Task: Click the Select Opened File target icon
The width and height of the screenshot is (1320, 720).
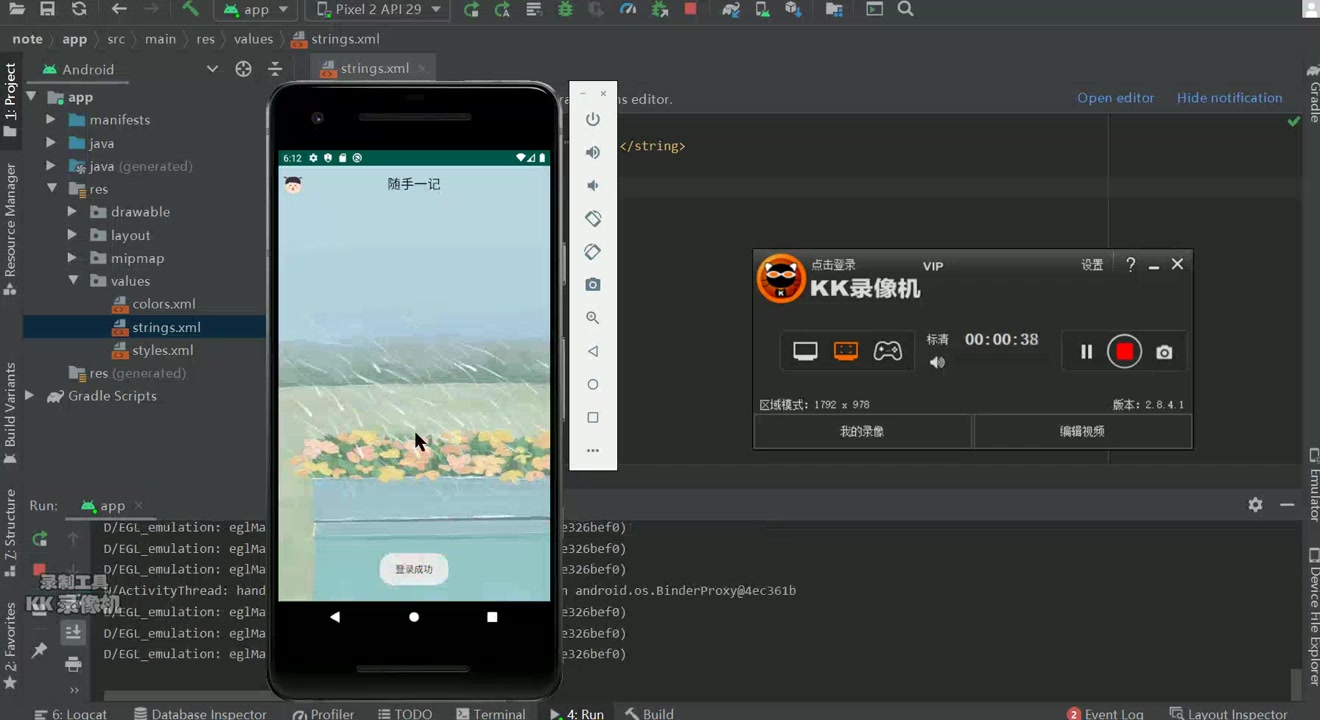Action: click(243, 69)
